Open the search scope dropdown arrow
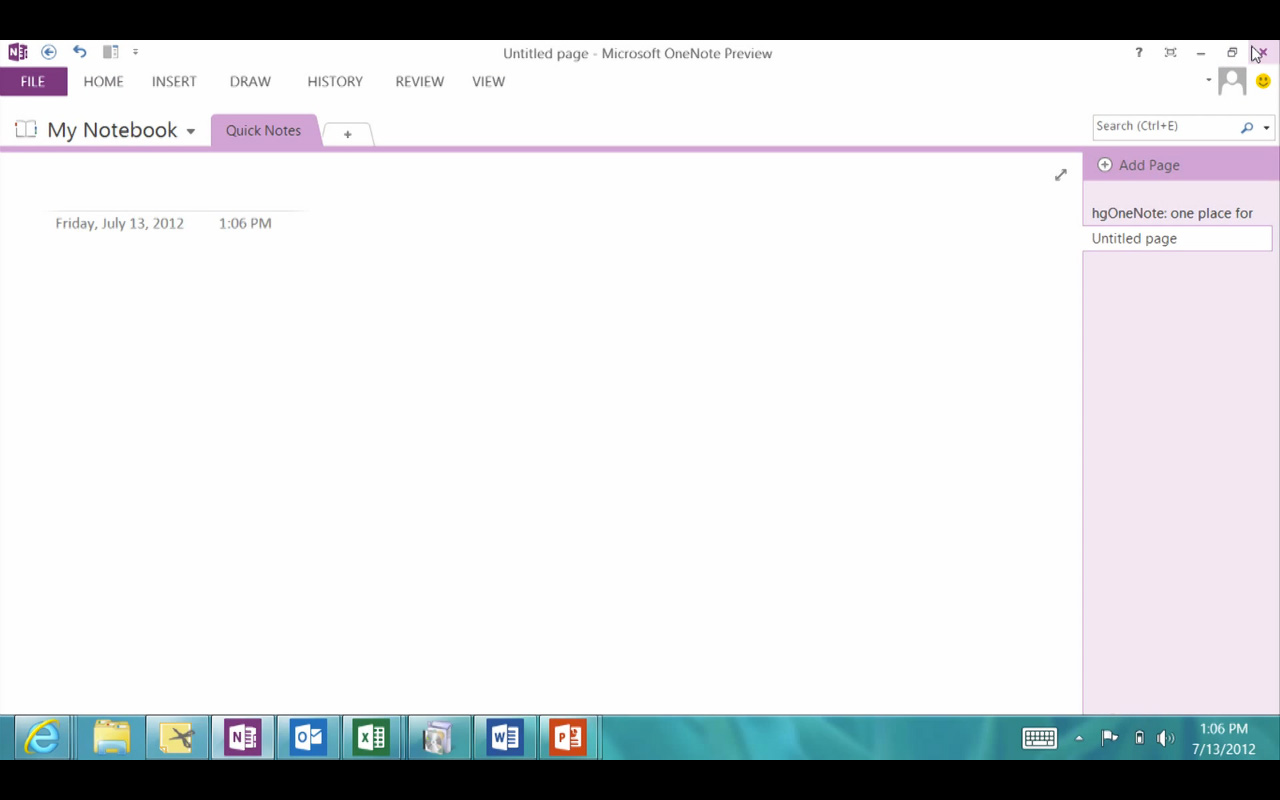1280x800 pixels. coord(1266,127)
